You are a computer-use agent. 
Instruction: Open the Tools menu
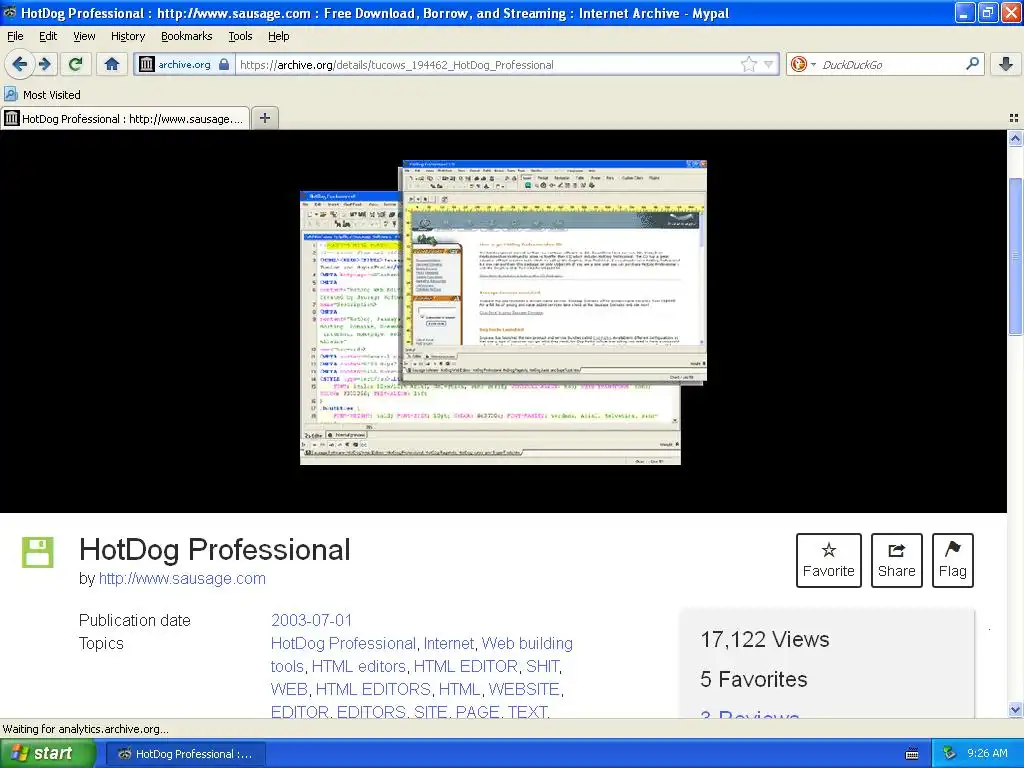[240, 36]
